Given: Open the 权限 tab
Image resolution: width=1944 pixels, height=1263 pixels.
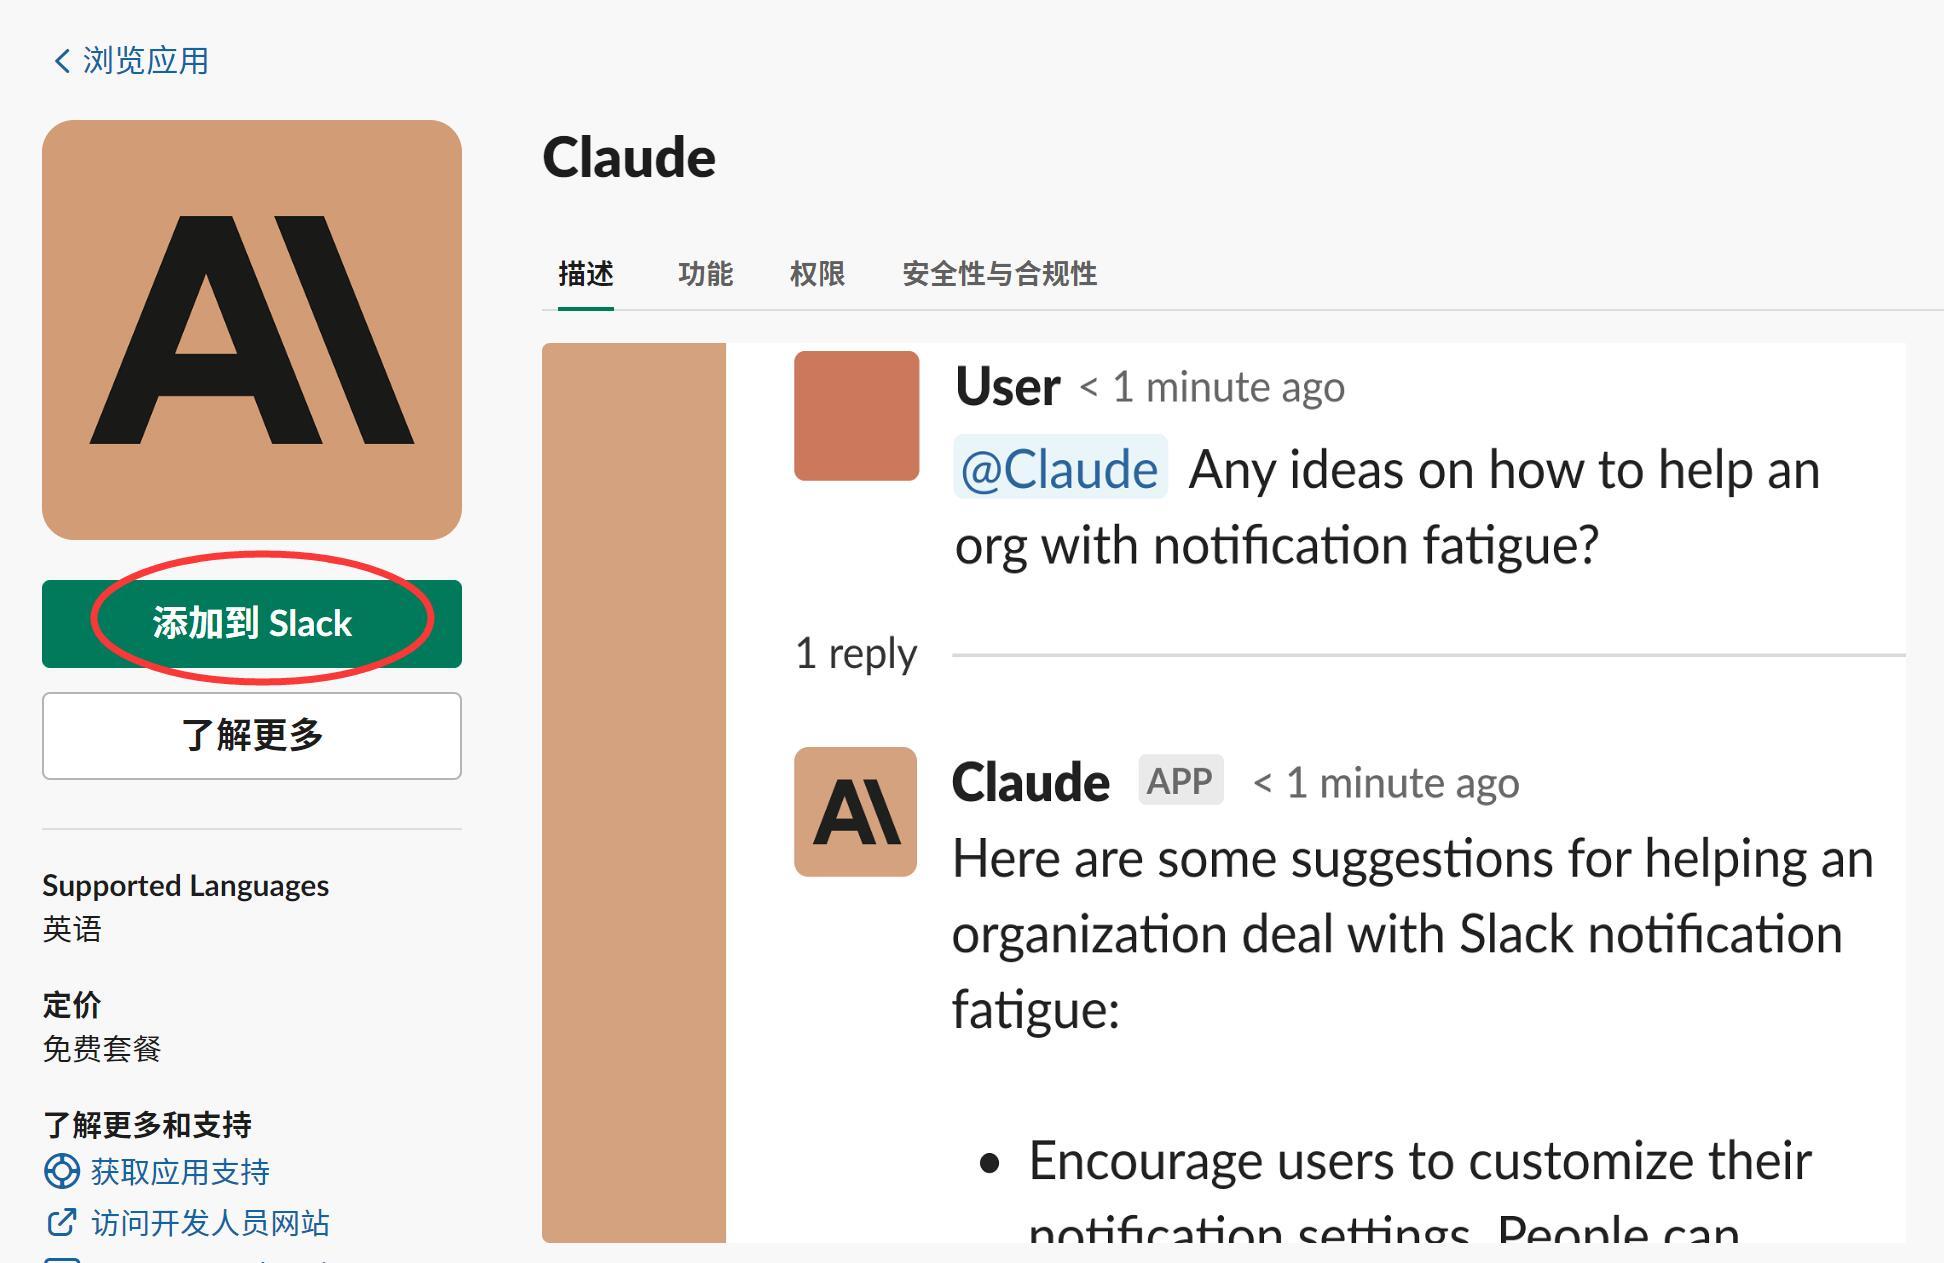Looking at the screenshot, I should click(x=818, y=274).
